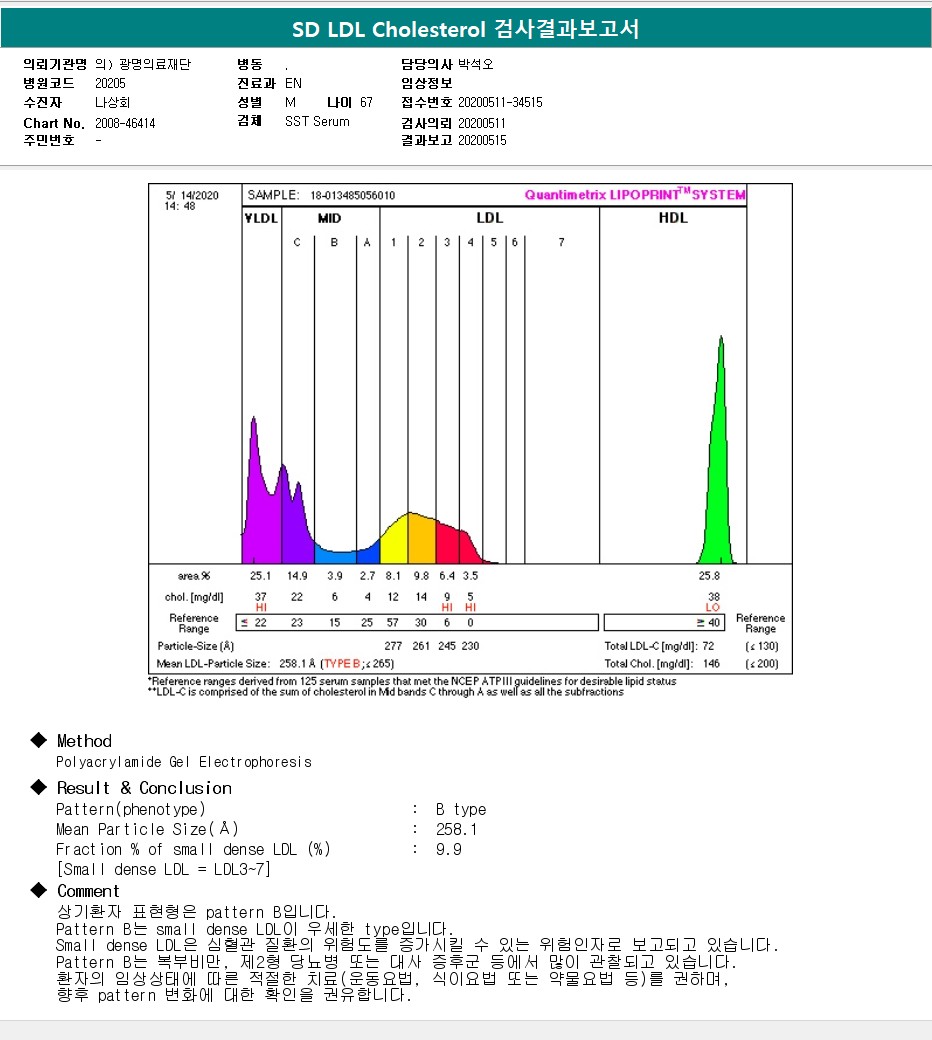Click the specimen value "SST Serum"
This screenshot has height=1040, width=932.
(x=317, y=121)
